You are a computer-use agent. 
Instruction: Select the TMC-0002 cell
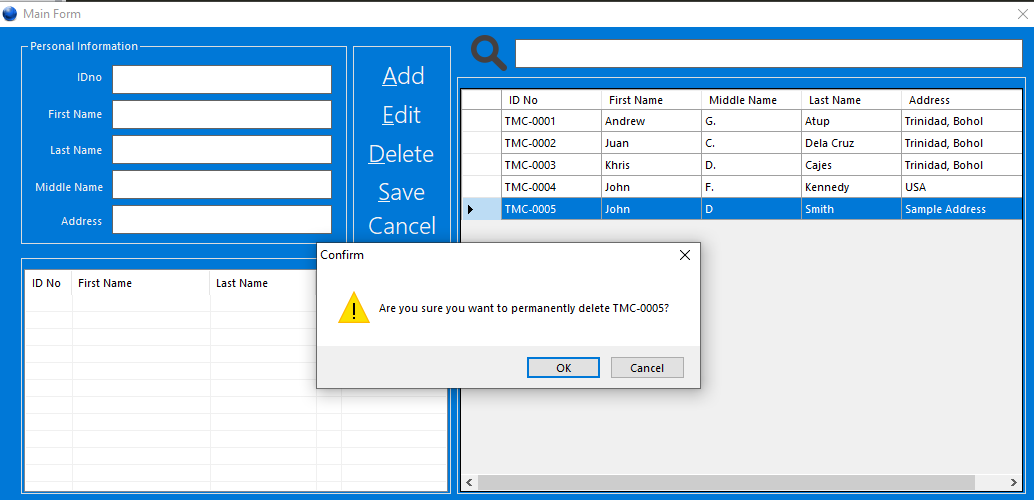551,143
